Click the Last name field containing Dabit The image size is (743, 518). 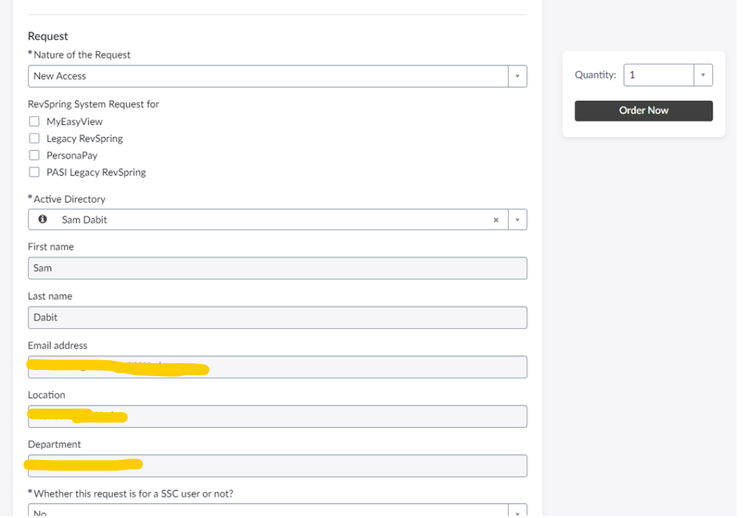278,318
